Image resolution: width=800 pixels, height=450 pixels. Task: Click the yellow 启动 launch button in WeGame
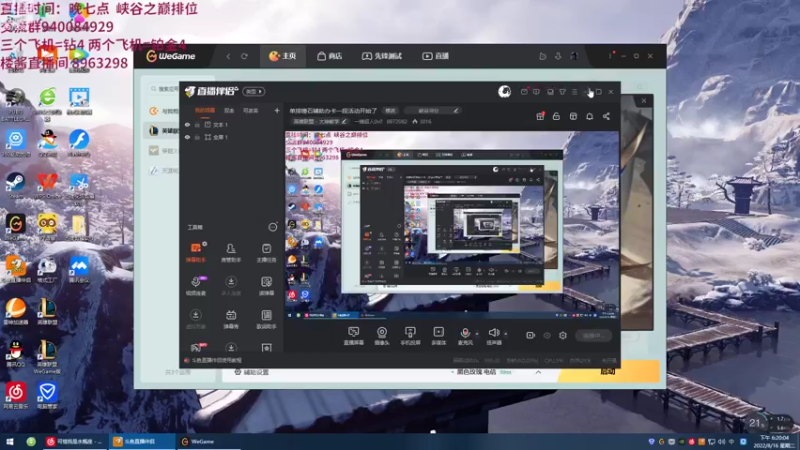[608, 371]
